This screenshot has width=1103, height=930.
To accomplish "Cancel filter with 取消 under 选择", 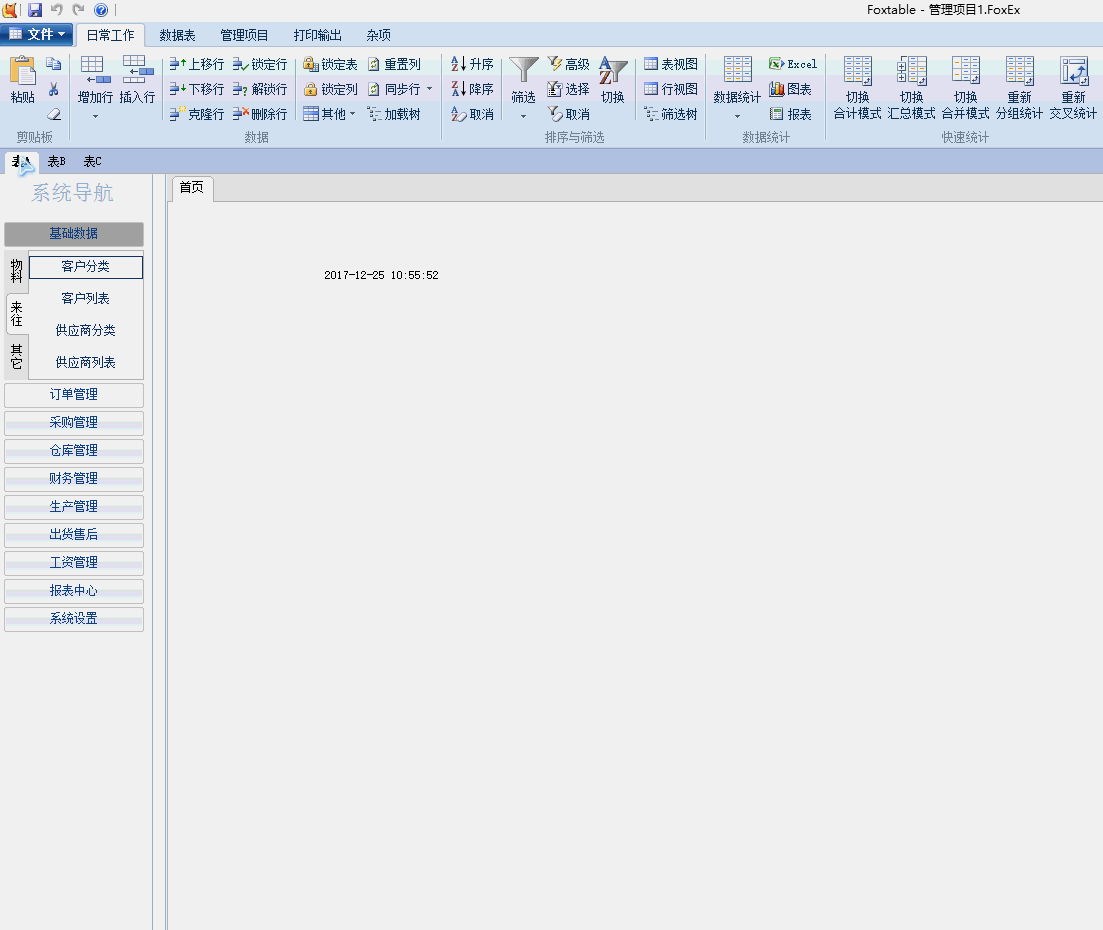I will (568, 114).
